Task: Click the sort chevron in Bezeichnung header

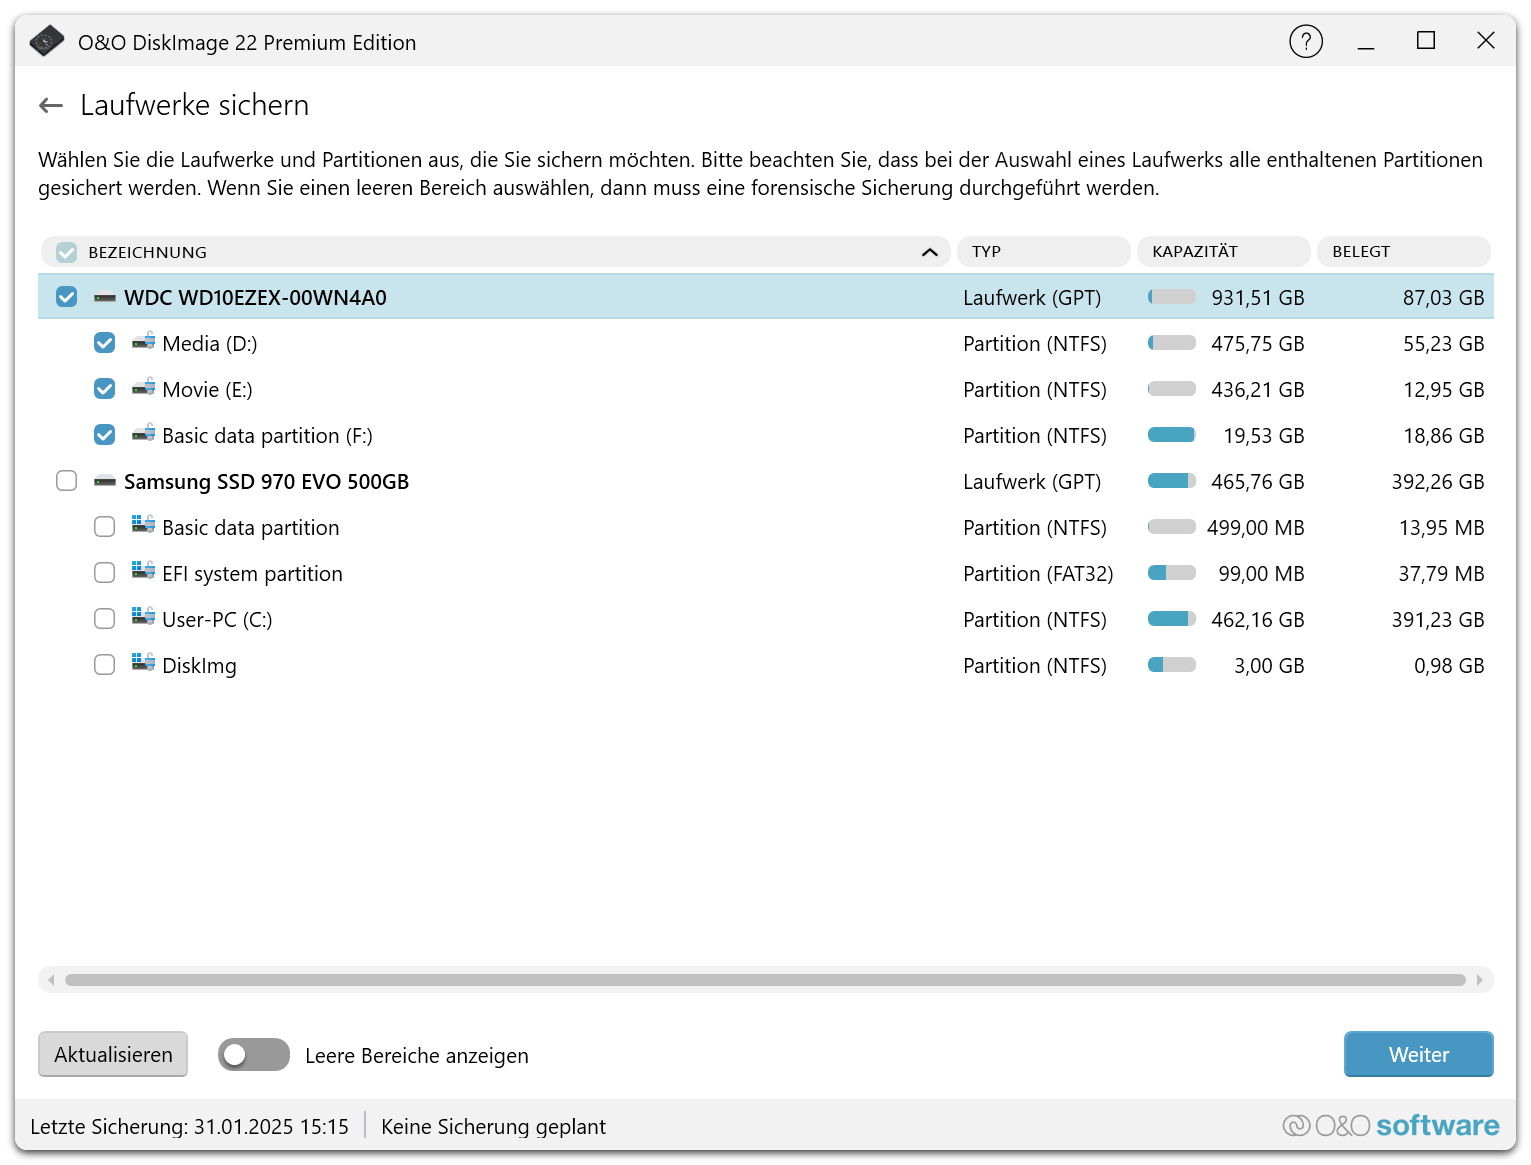Action: (929, 252)
